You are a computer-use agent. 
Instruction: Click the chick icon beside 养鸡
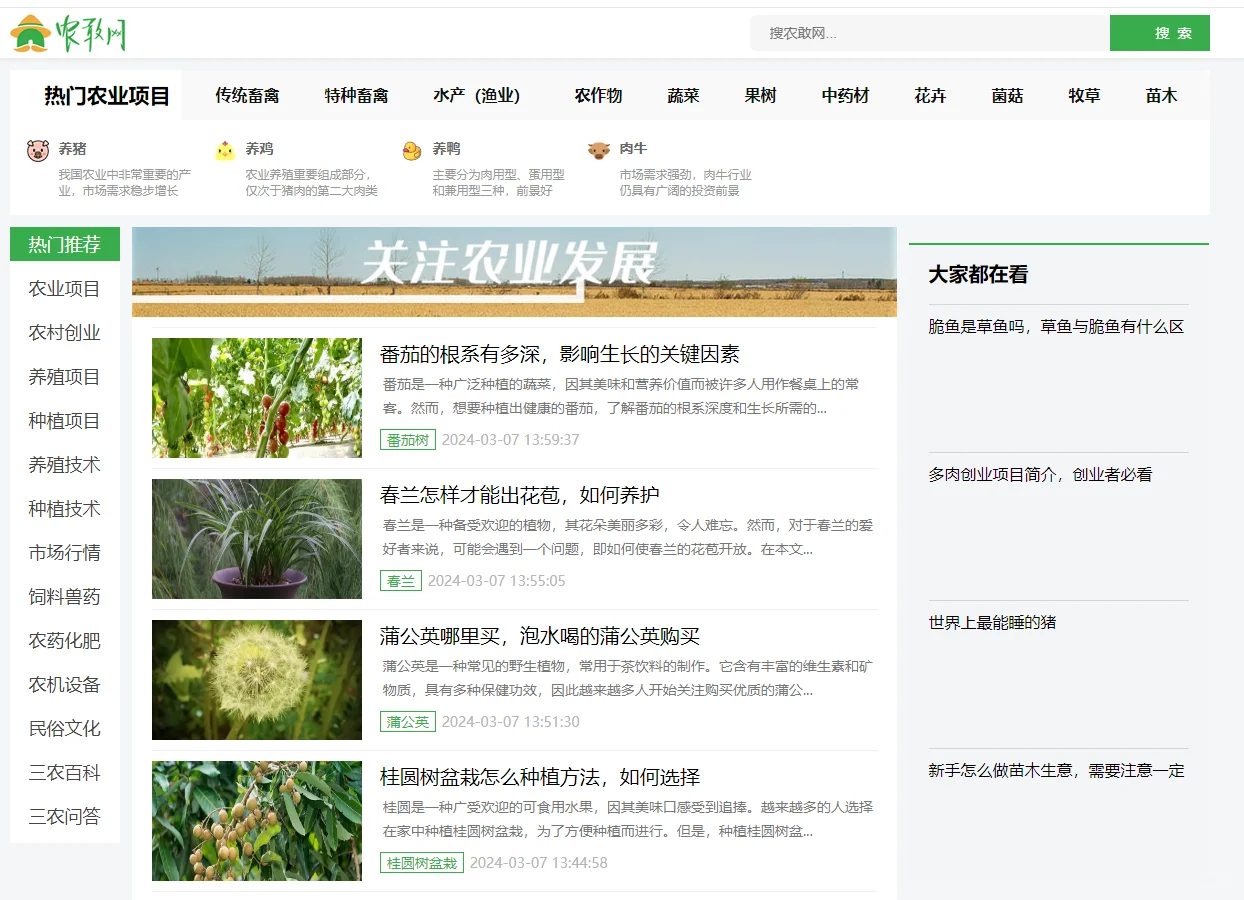(224, 148)
